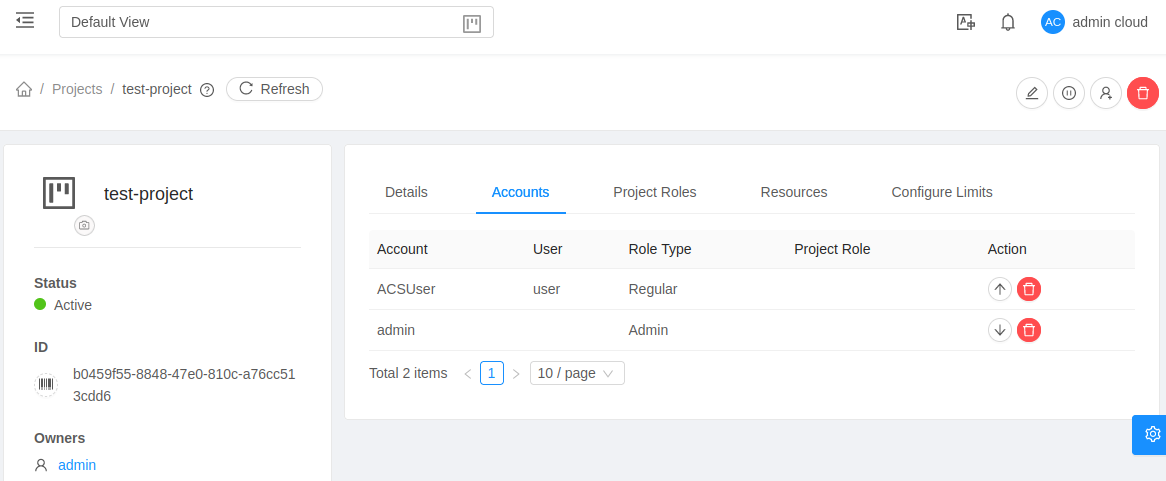Switch to the Resources tab
The width and height of the screenshot is (1166, 481).
[x=793, y=192]
